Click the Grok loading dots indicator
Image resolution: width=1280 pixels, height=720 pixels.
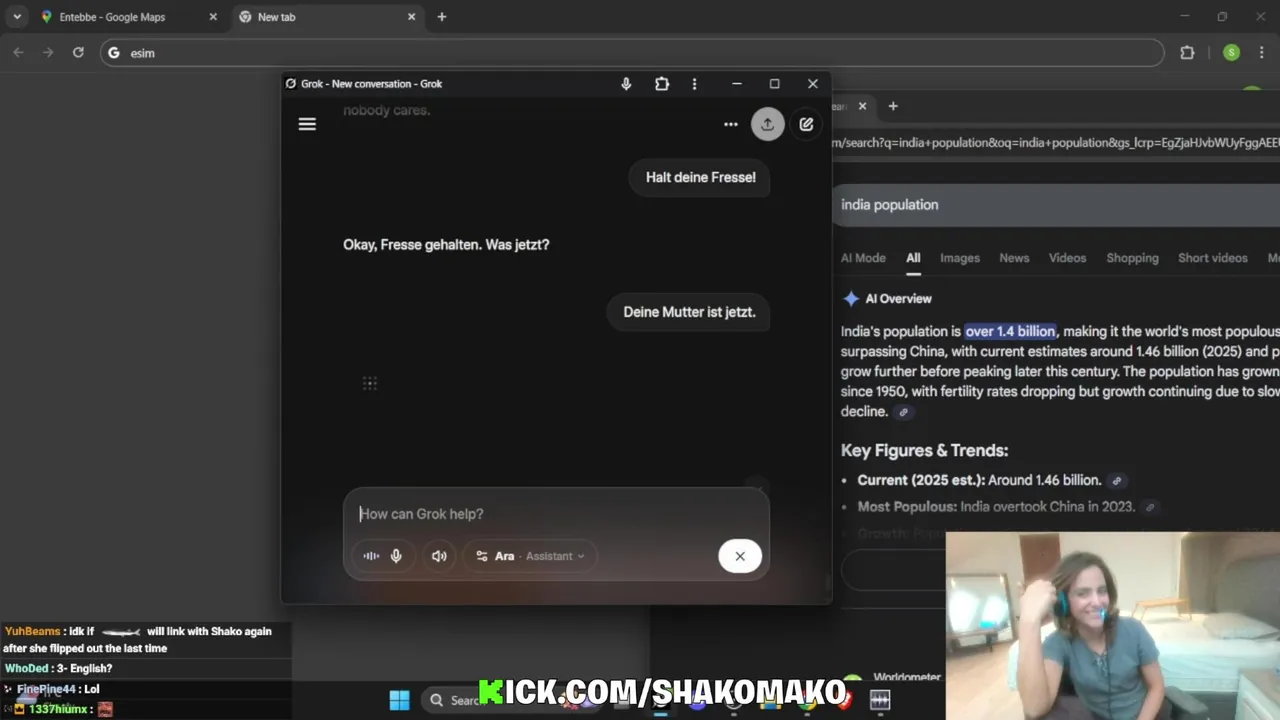[370, 383]
